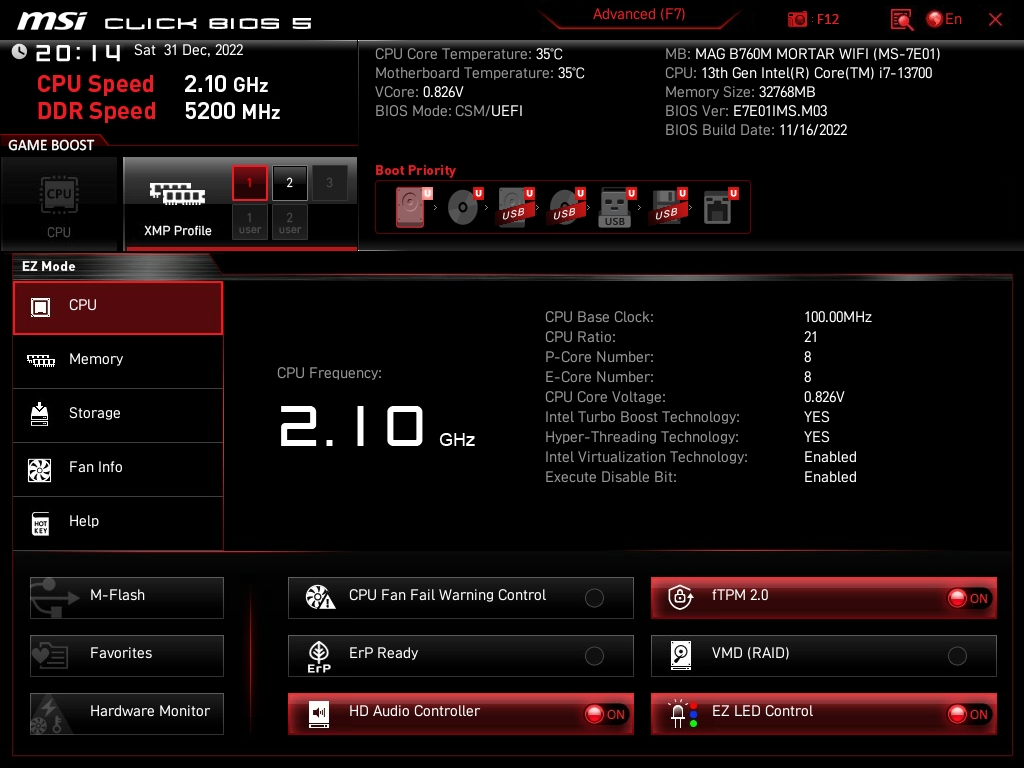Select the USB optical drive boot device

[x=566, y=207]
